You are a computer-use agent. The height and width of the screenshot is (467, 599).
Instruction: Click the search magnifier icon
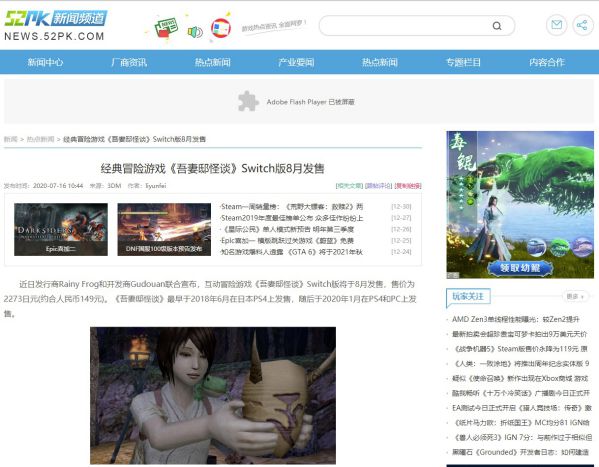coord(497,26)
